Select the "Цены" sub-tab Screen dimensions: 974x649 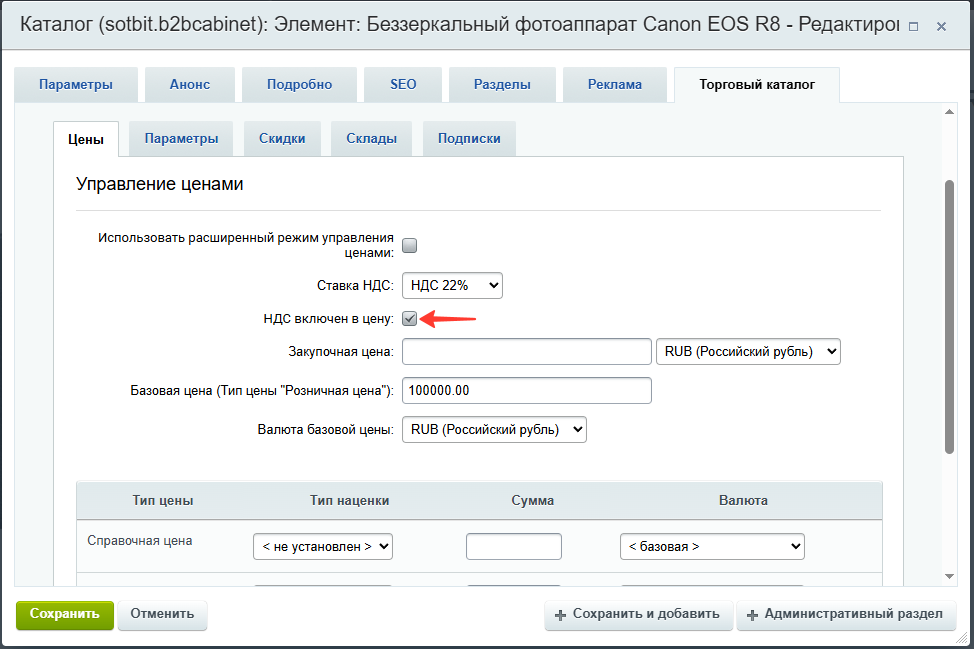coord(86,139)
